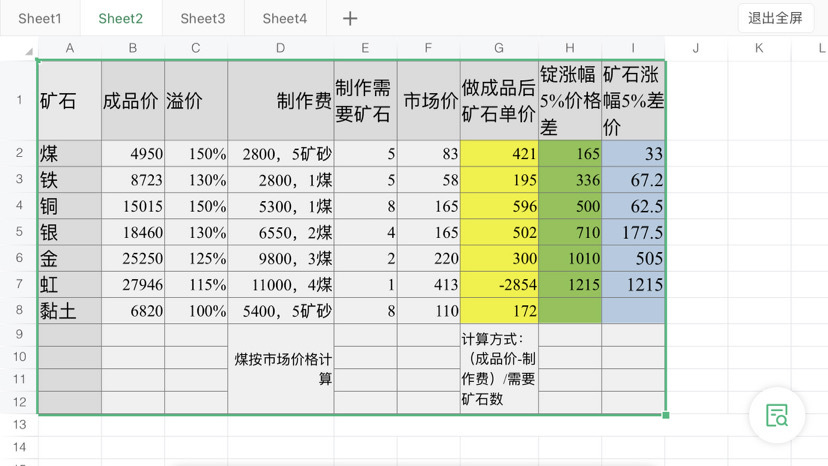Open the Sheet4 tab
This screenshot has height=466, width=828.
coord(285,18)
